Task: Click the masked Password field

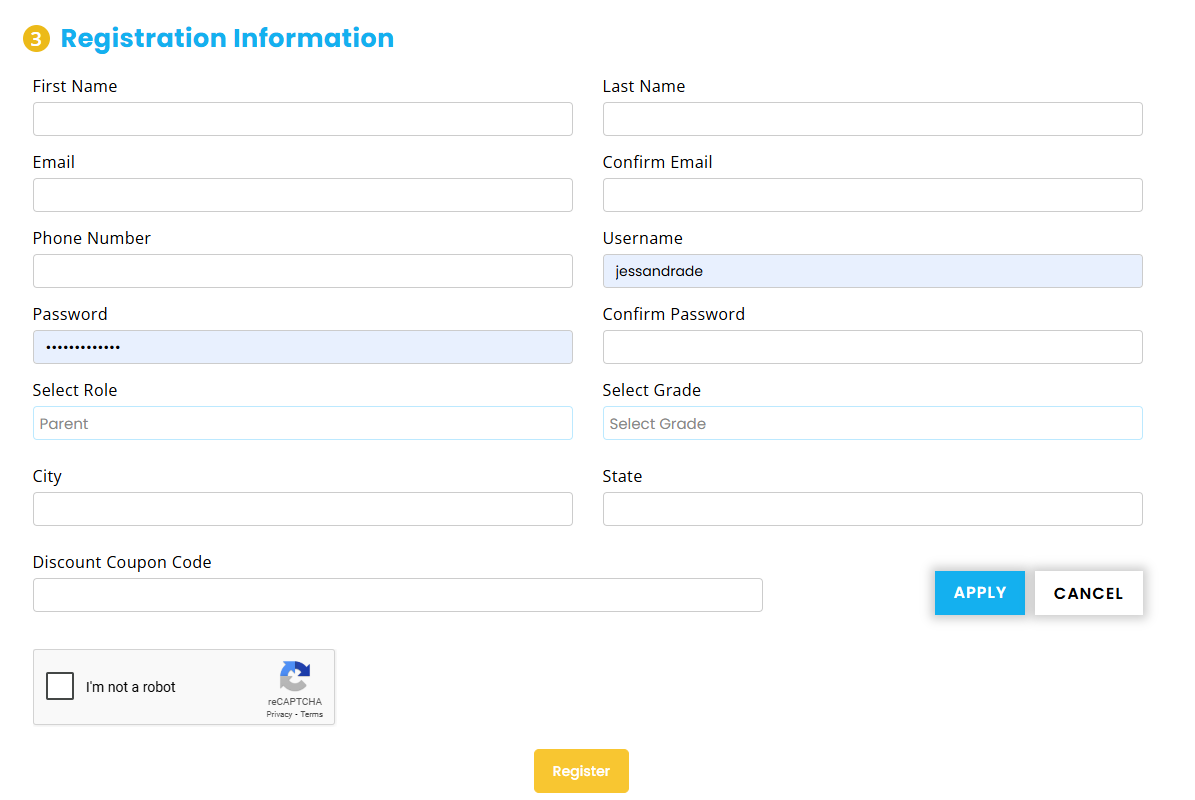Action: coord(302,347)
